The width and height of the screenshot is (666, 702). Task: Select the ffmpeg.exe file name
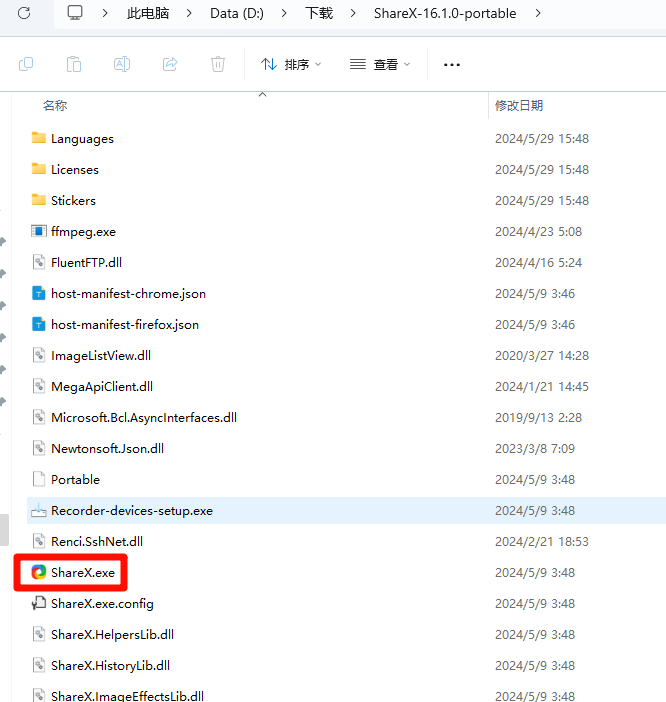click(x=83, y=231)
